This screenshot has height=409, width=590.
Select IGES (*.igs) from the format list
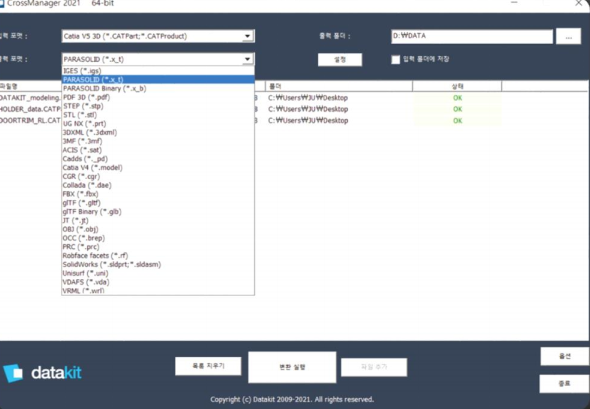coord(158,71)
